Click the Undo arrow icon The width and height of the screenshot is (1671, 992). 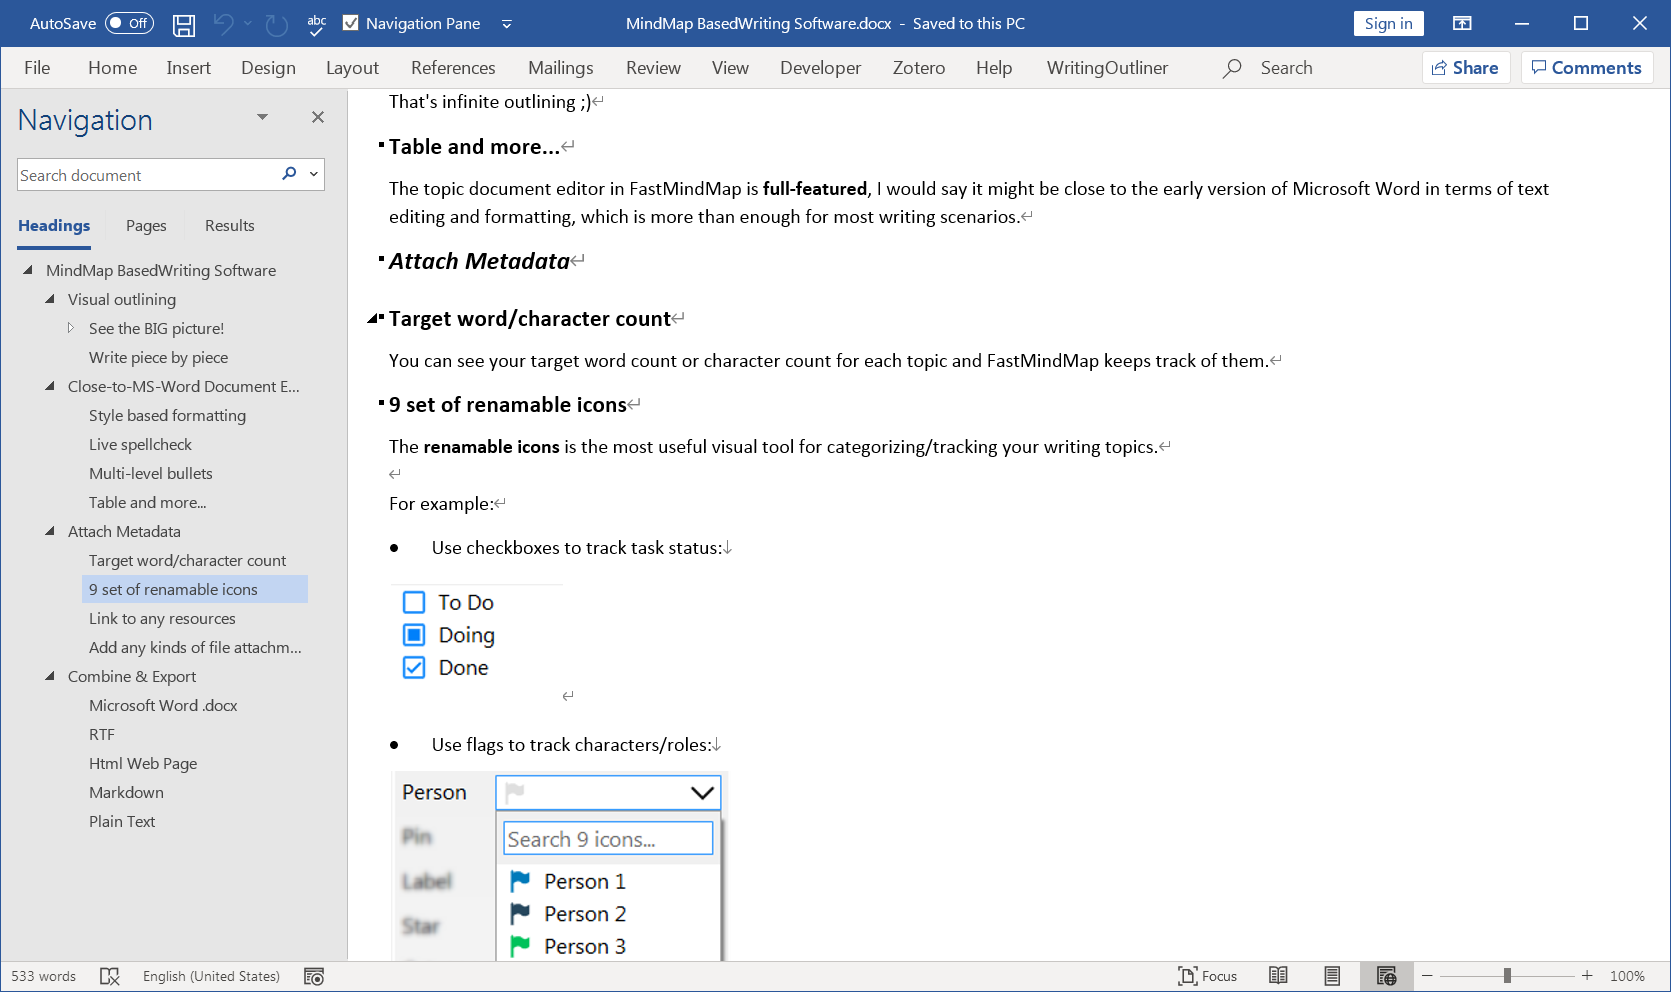click(x=223, y=24)
